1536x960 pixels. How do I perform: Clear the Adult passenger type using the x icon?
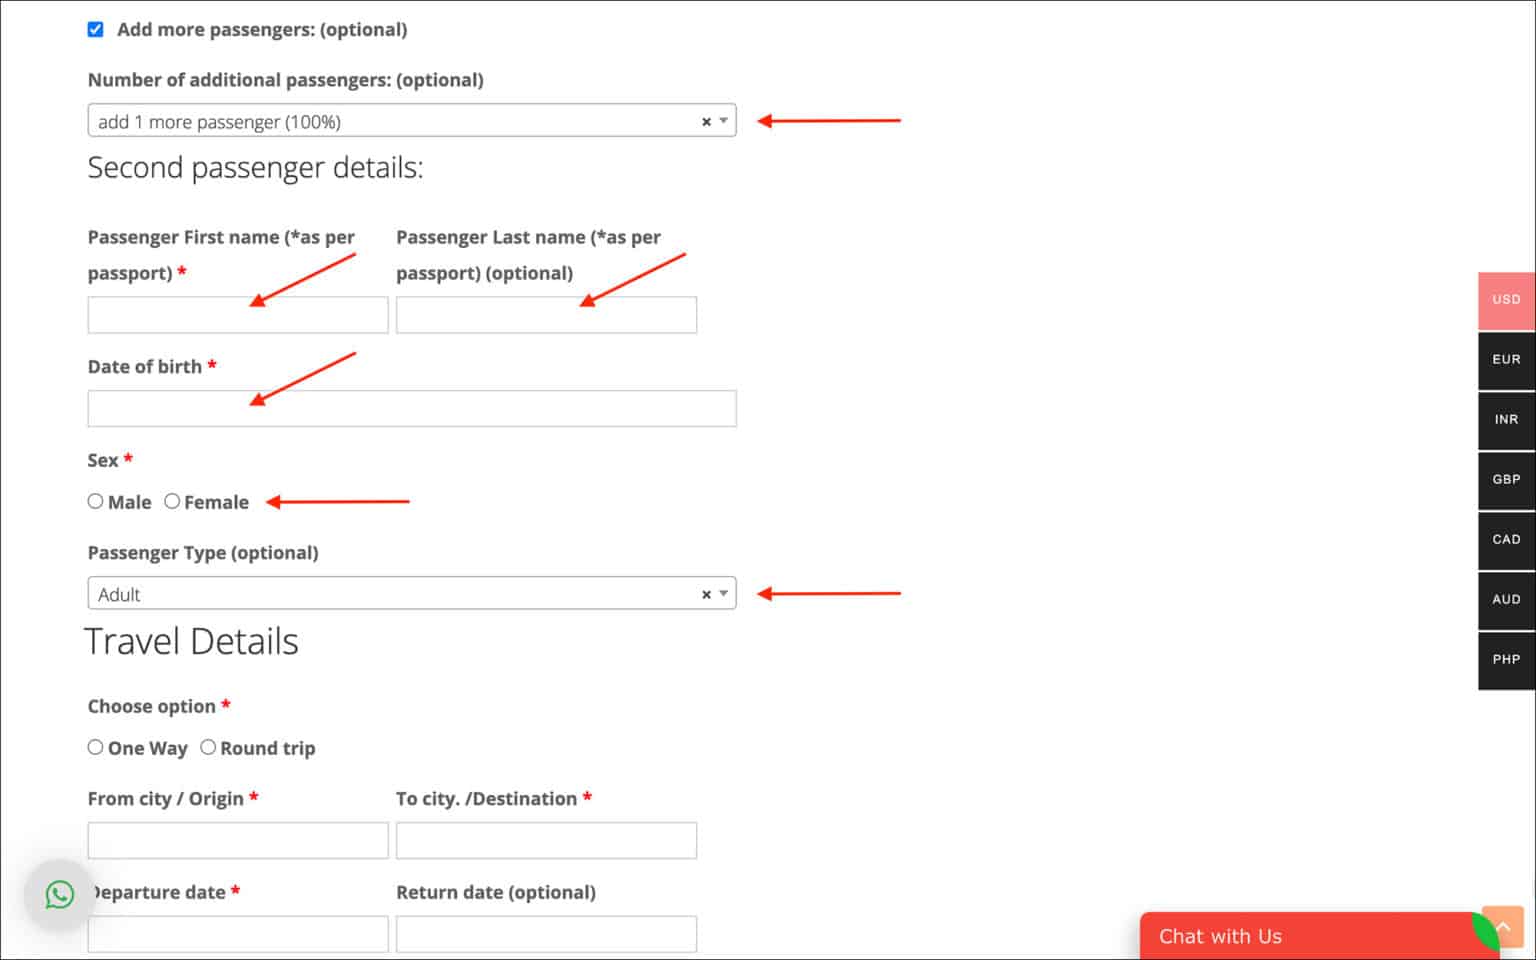(x=706, y=593)
